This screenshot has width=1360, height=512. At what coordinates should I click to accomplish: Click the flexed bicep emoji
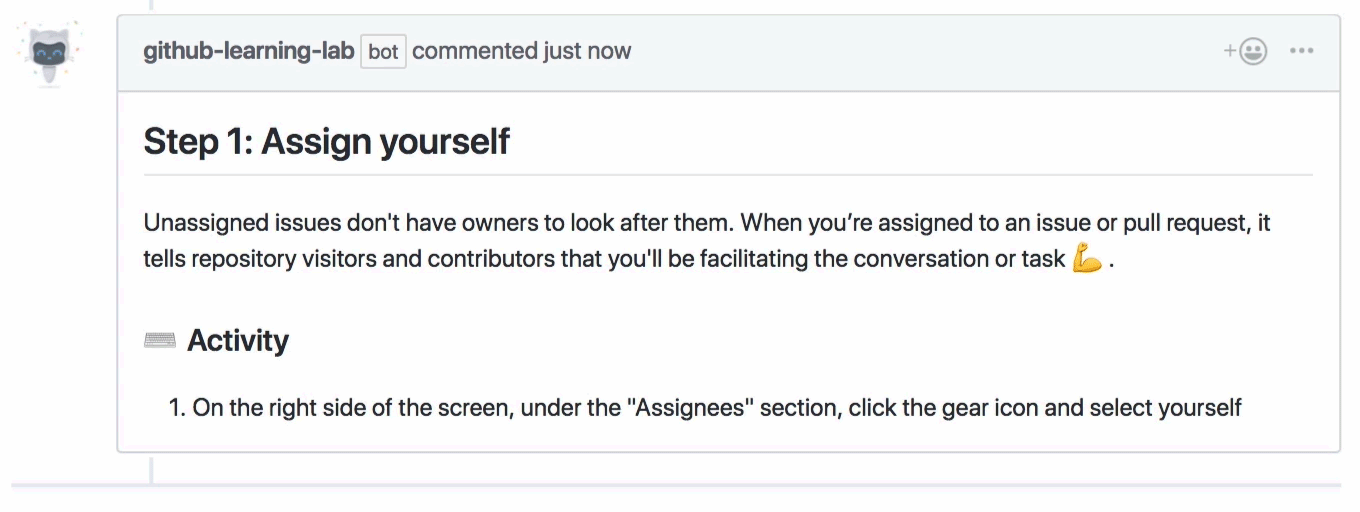point(1086,260)
